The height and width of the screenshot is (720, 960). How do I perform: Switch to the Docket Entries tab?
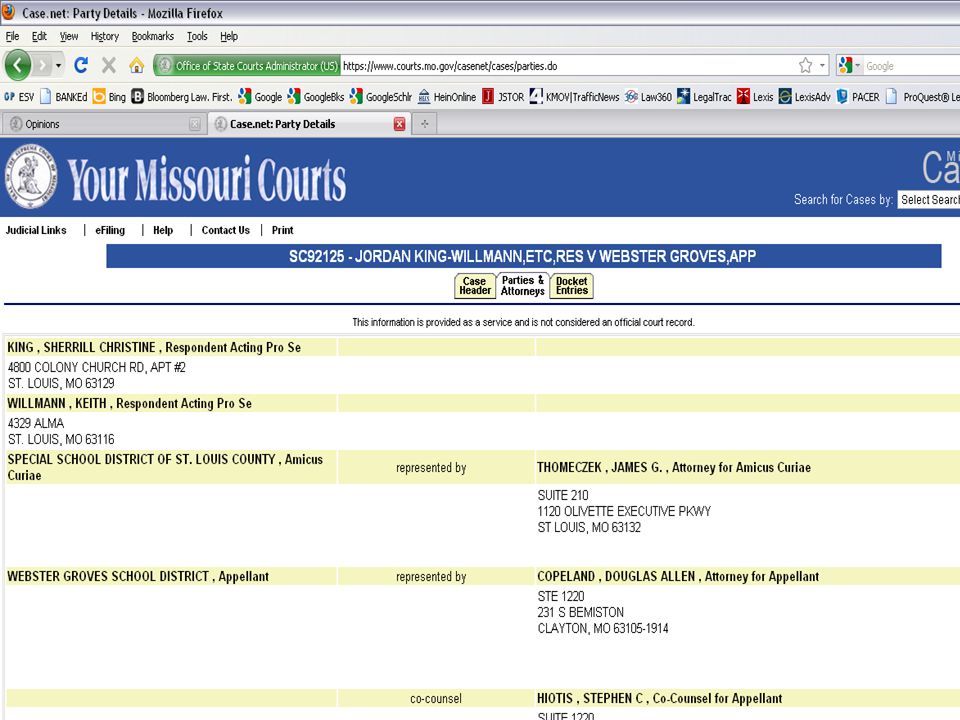572,286
